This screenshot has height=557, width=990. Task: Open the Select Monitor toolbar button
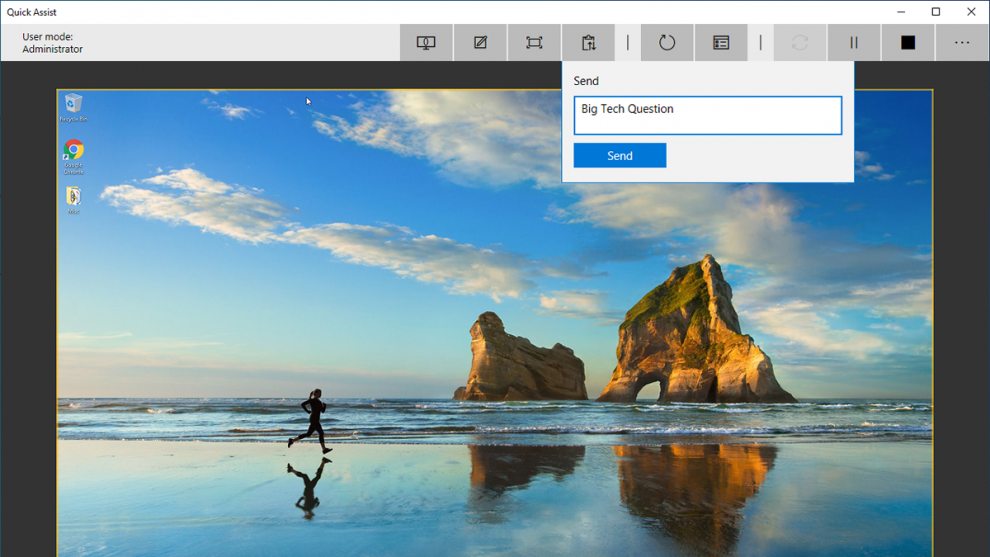[x=426, y=42]
